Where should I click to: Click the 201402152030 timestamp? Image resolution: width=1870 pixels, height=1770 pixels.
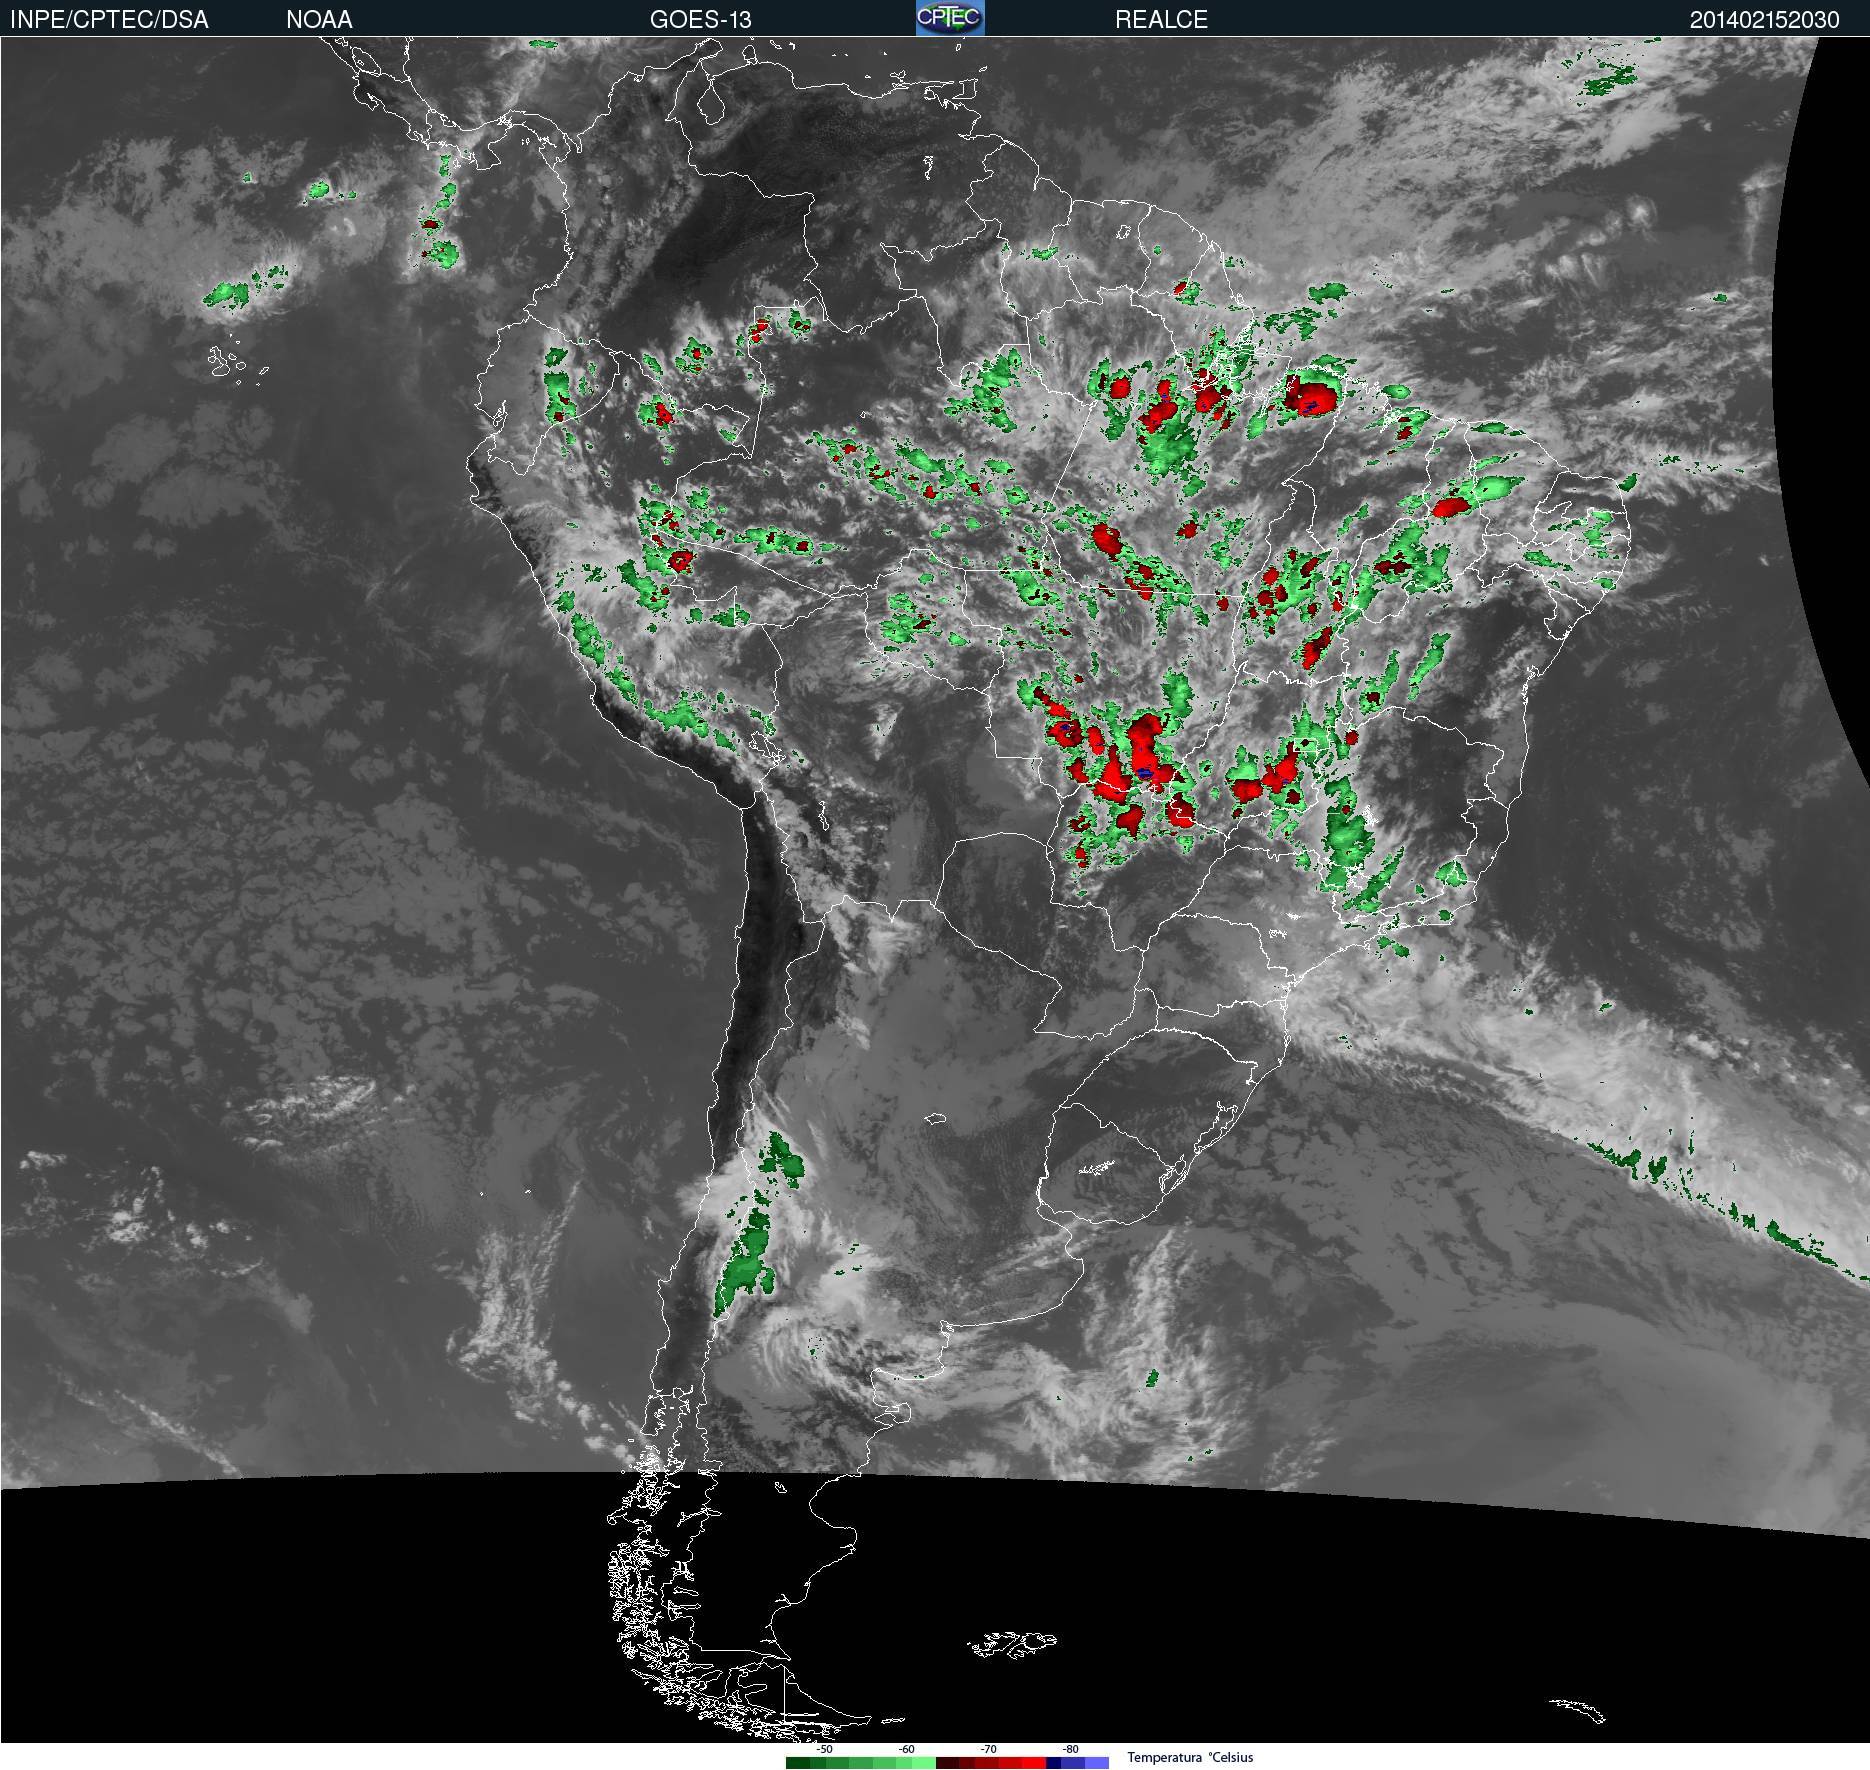[1765, 20]
